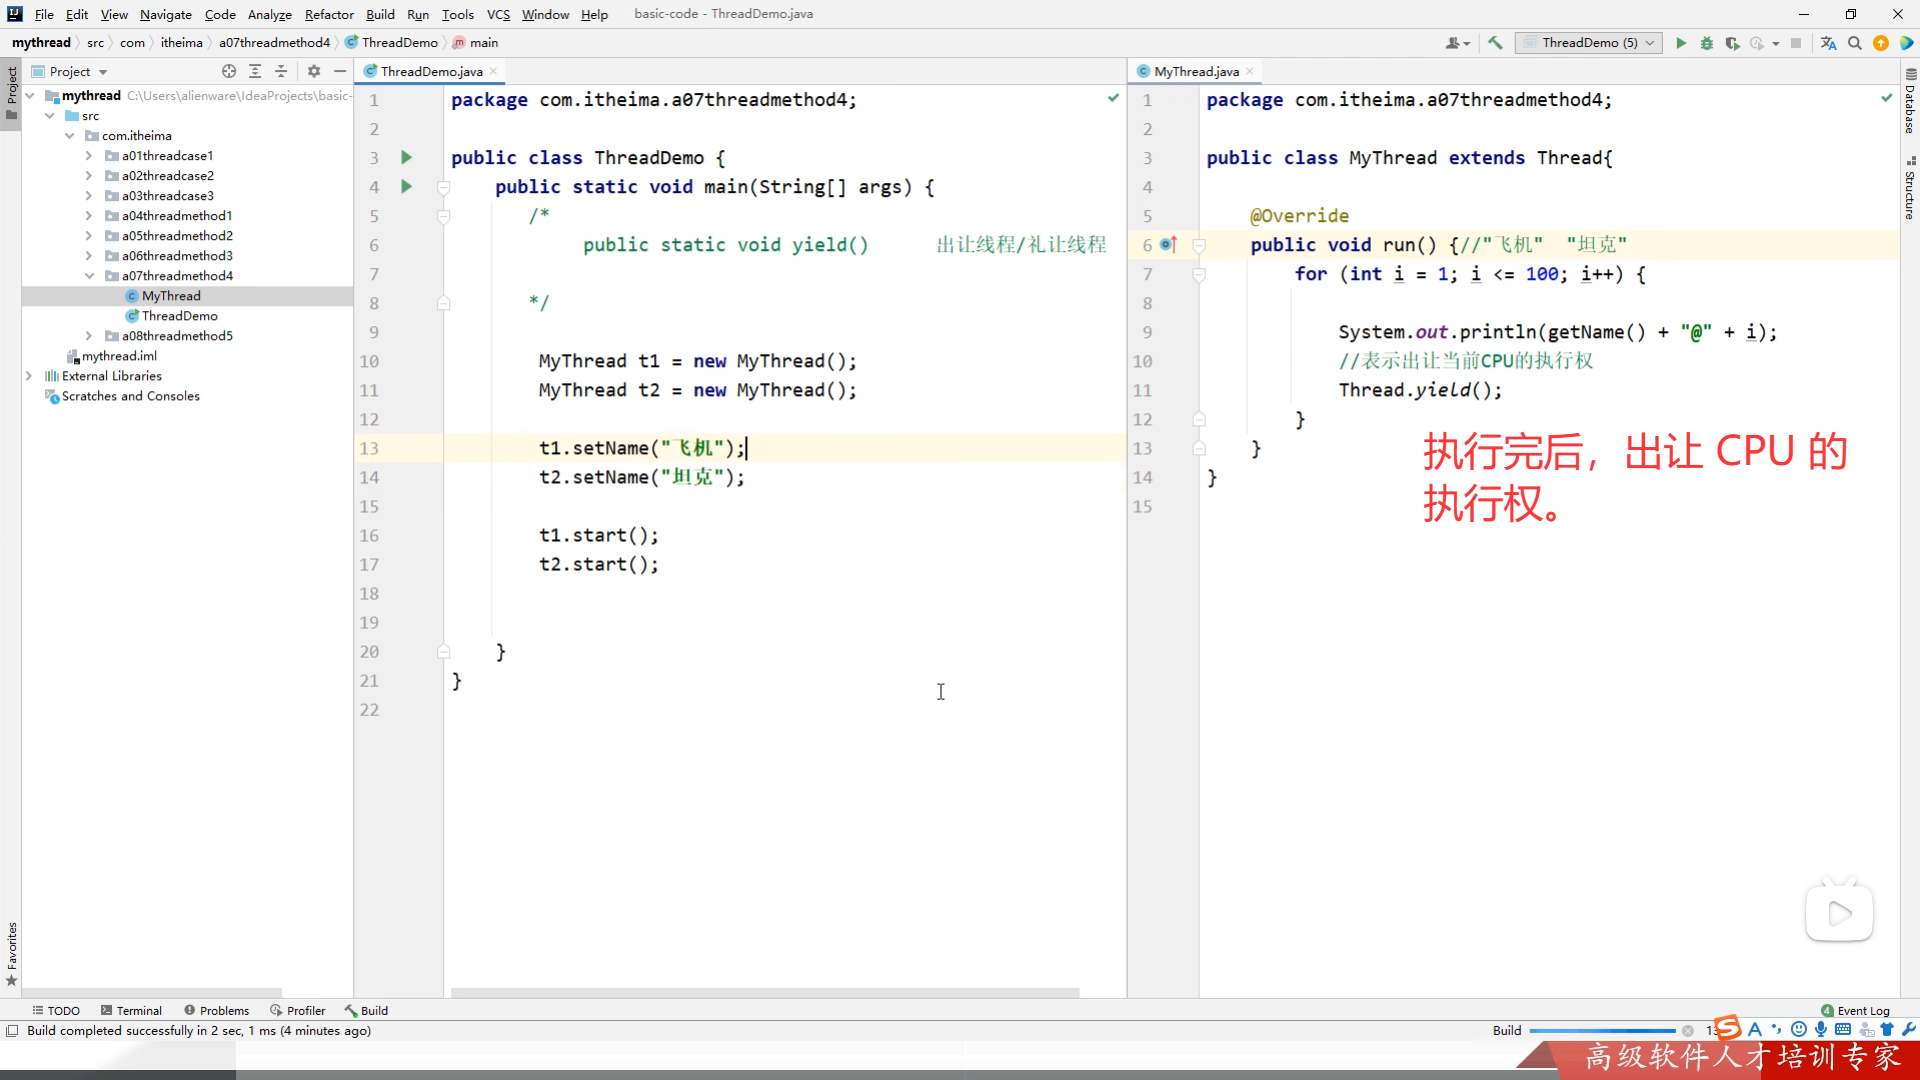Viewport: 1920px width, 1080px height.
Task: Open the Refactor menu
Action: pos(329,14)
